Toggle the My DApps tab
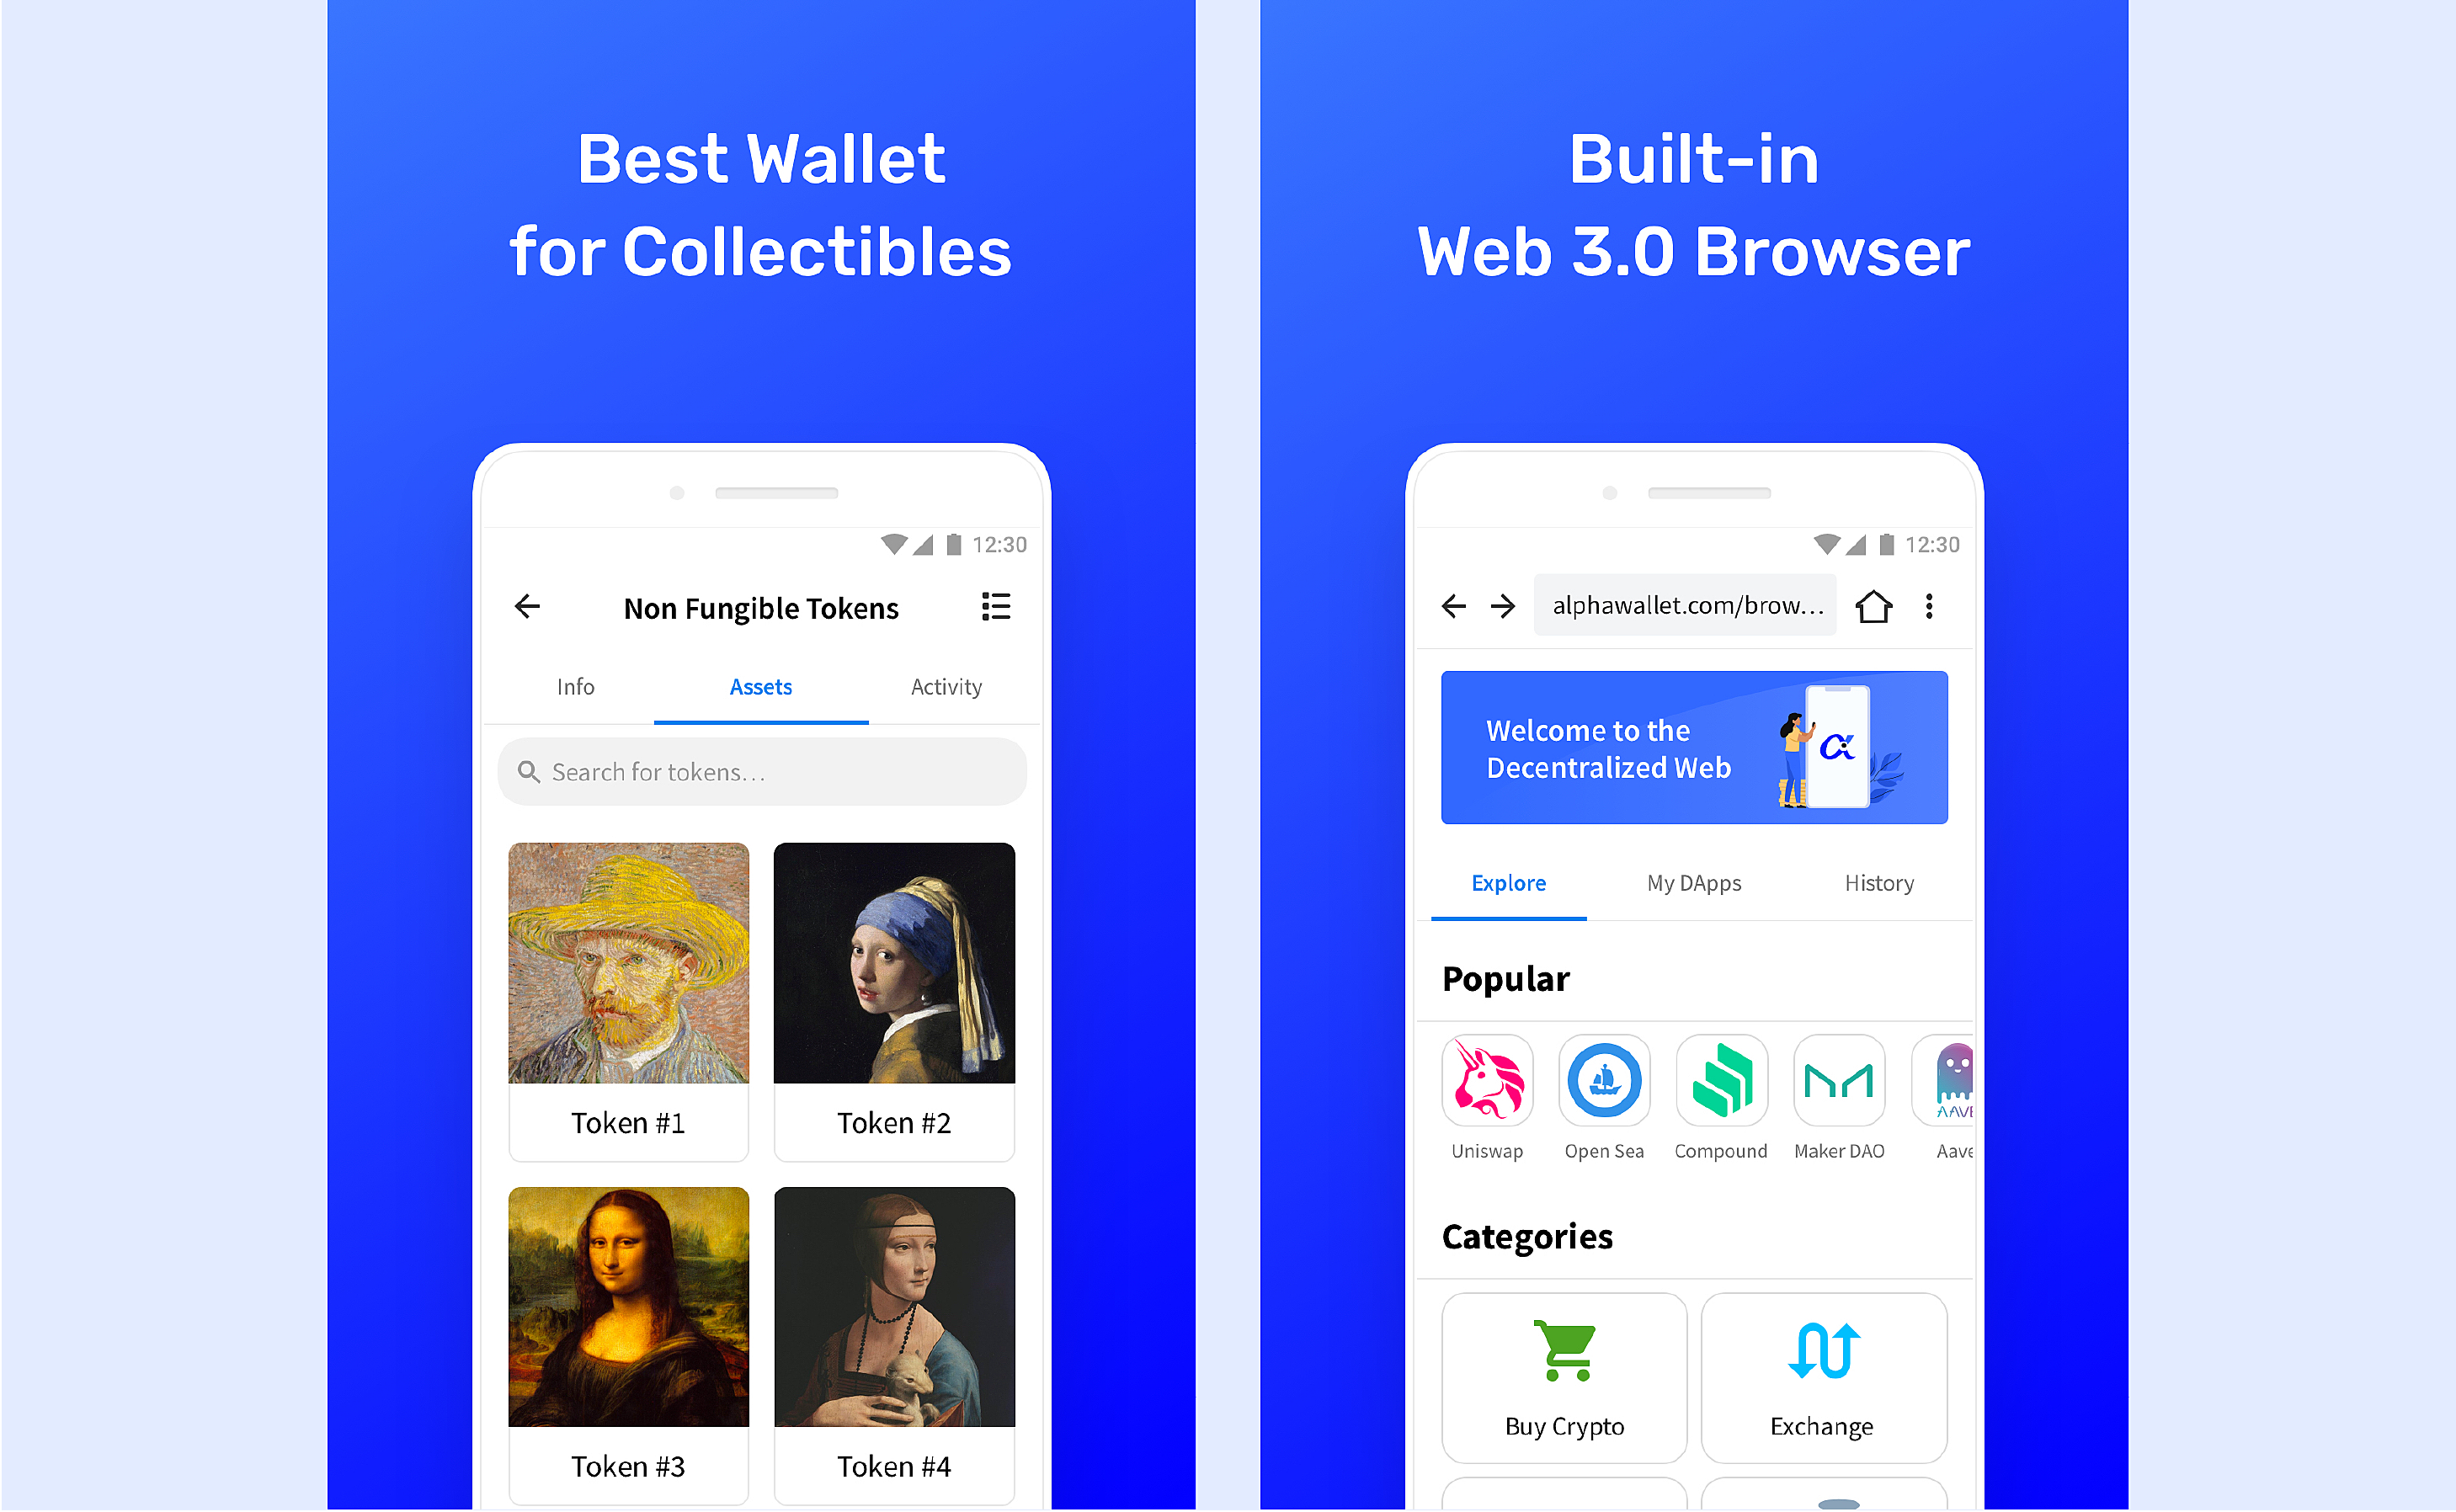This screenshot has width=2456, height=1512. click(1695, 881)
